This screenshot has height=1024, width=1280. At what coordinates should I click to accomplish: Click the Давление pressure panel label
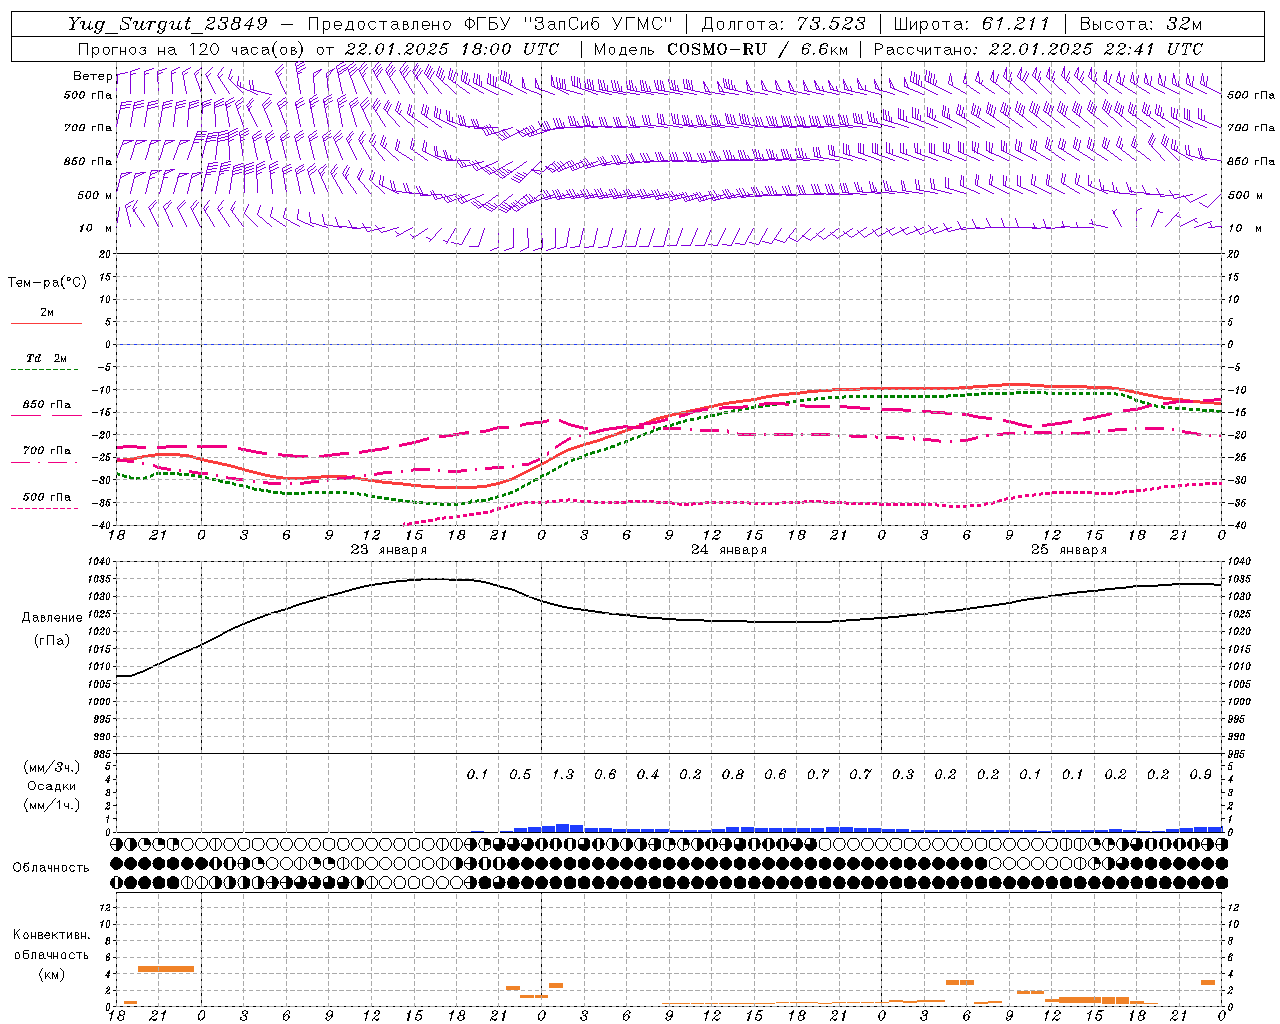pyautogui.click(x=52, y=618)
